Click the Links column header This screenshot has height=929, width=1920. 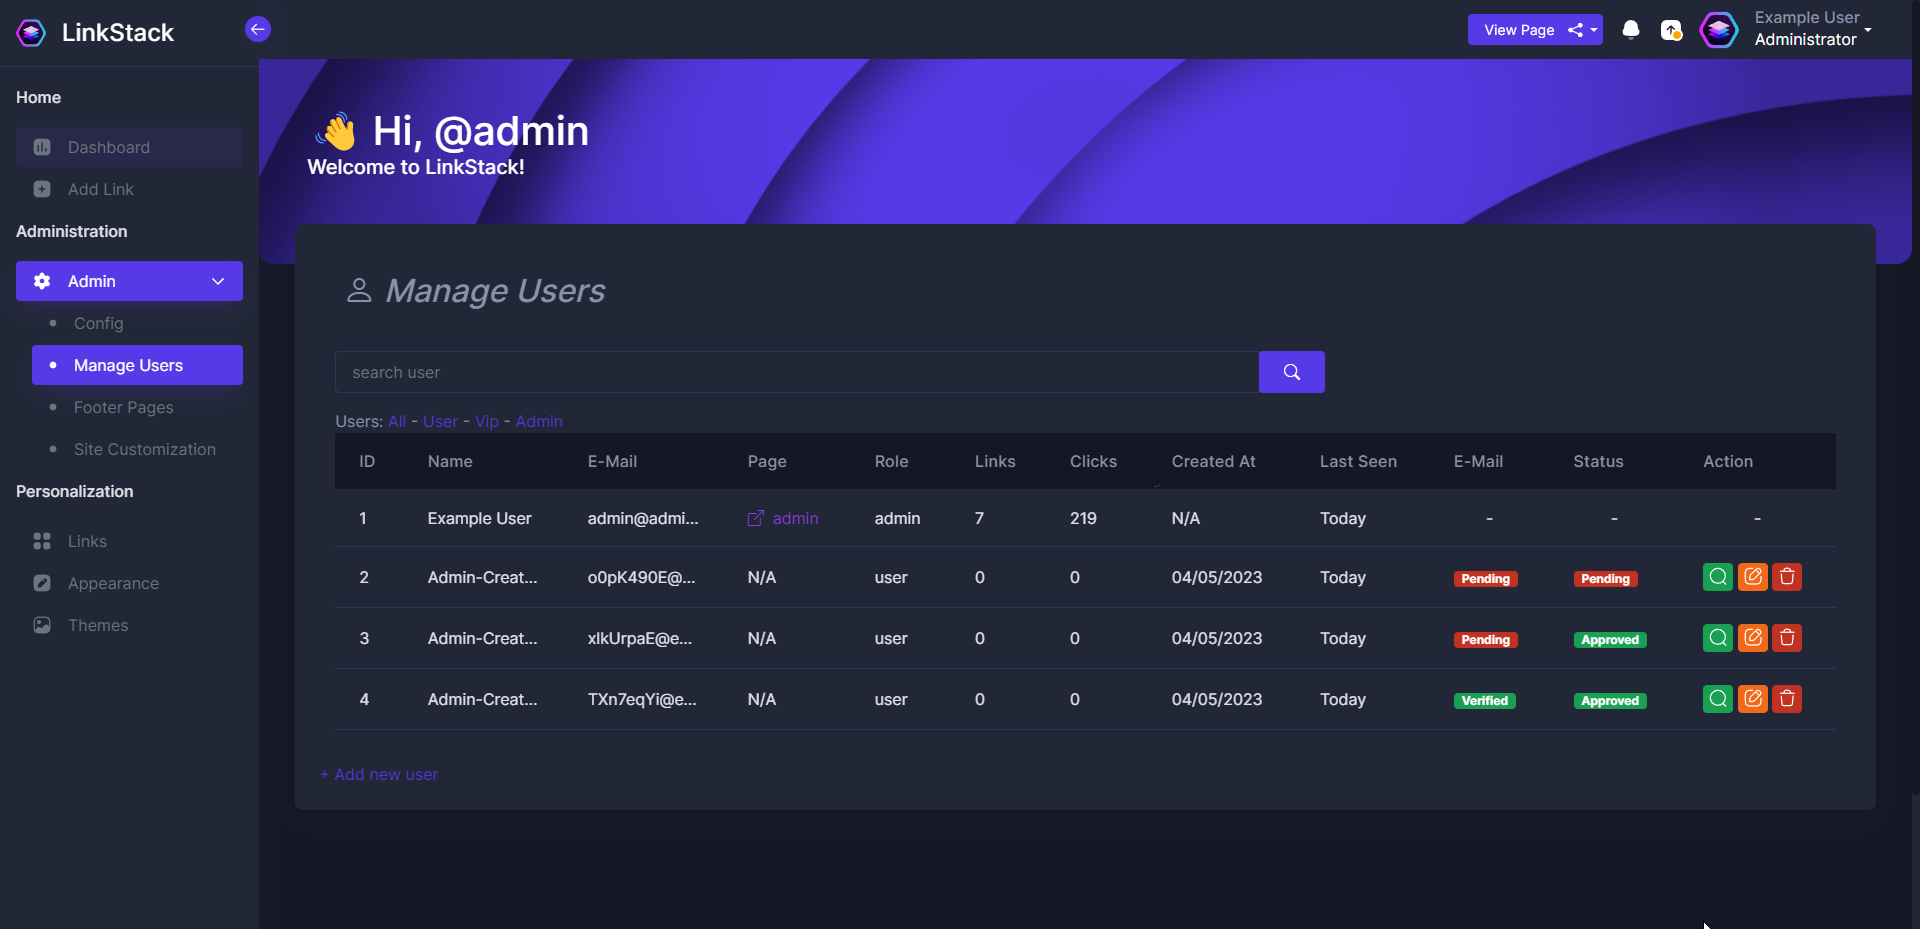point(995,461)
